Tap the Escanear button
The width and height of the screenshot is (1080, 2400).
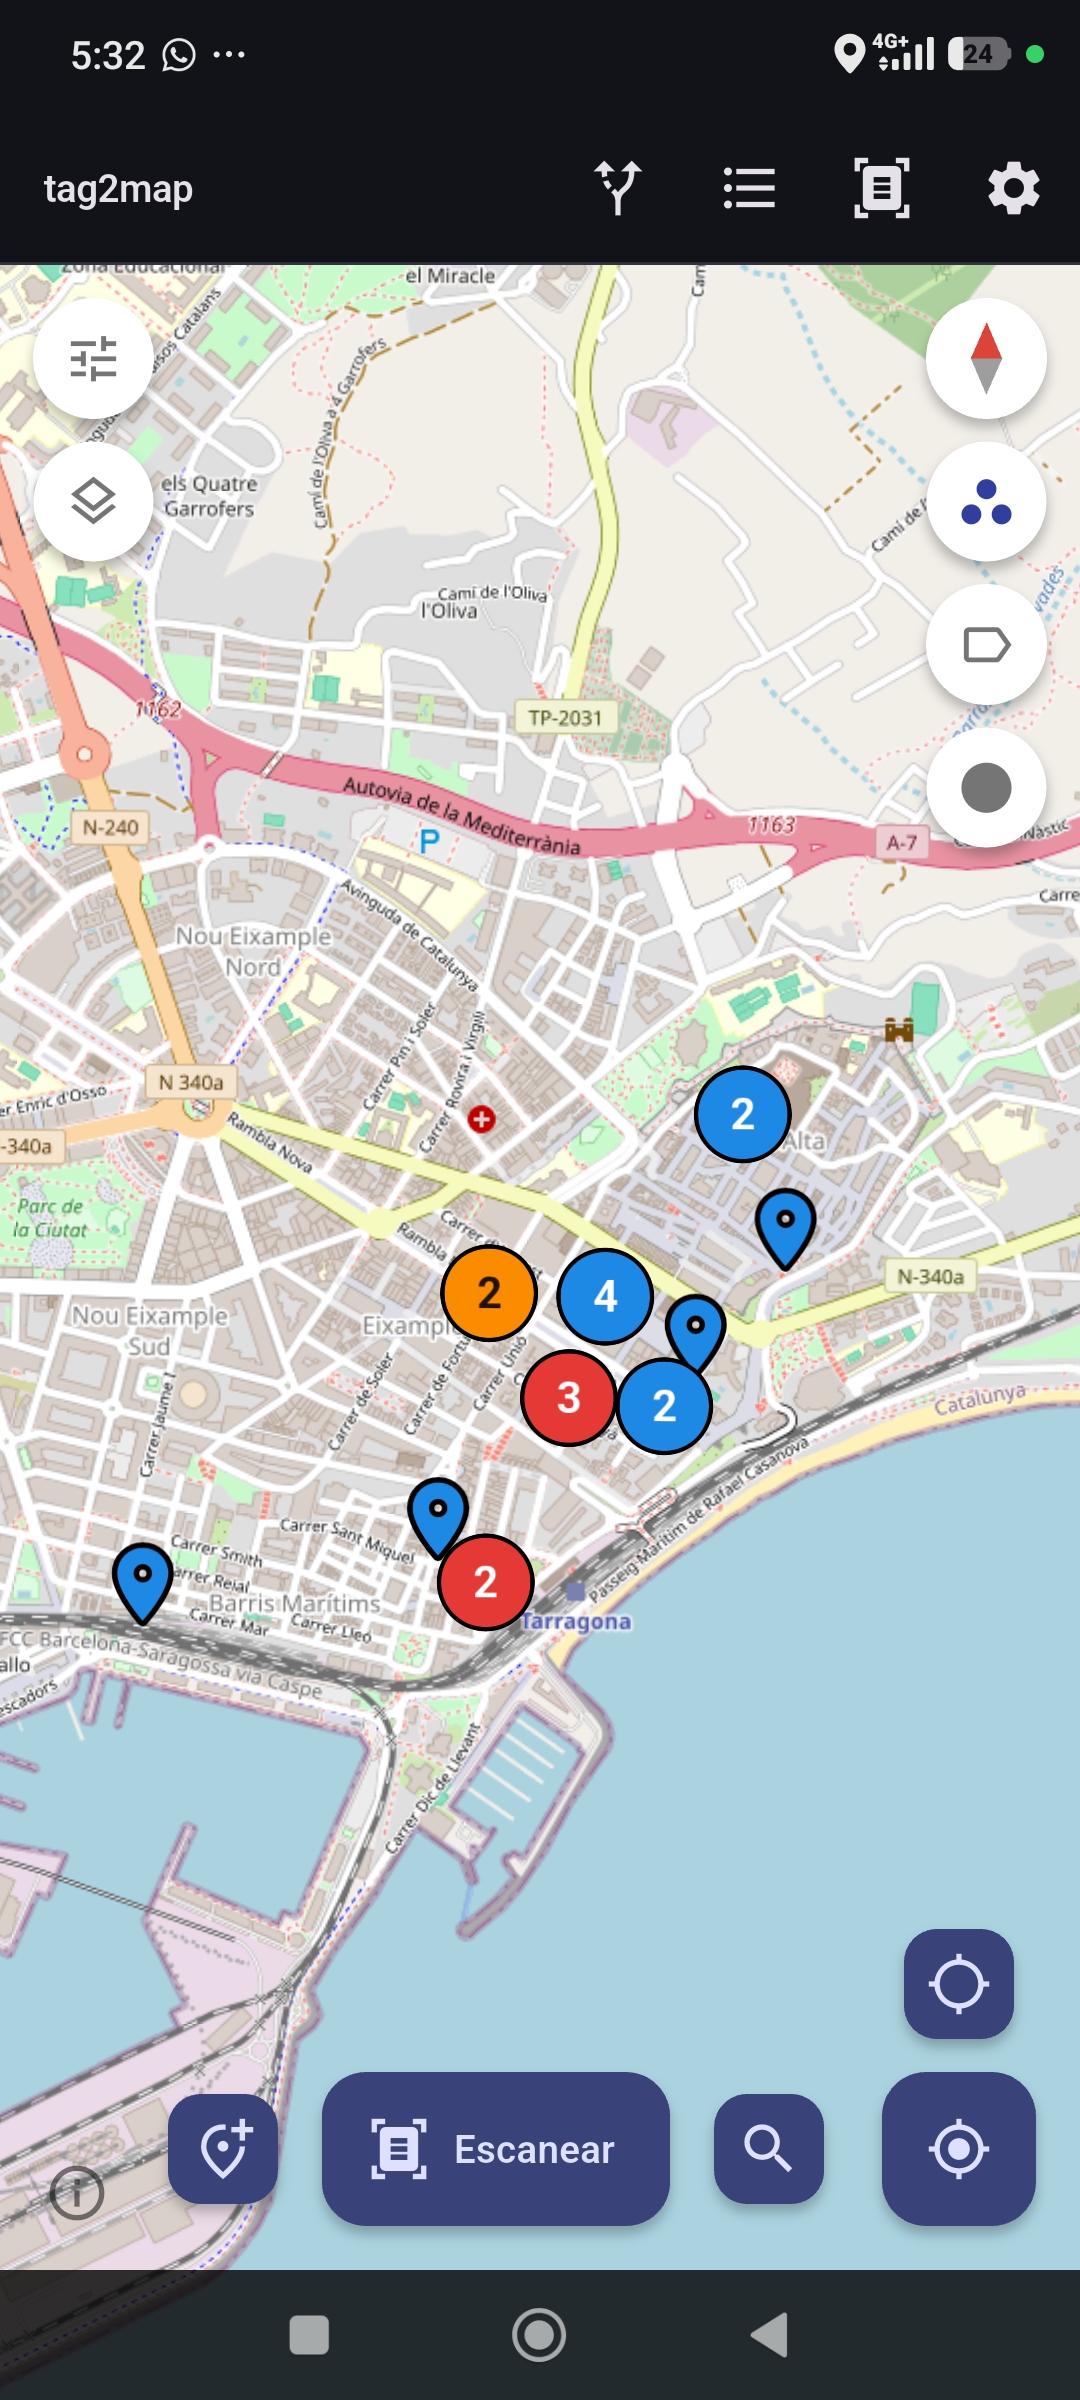(495, 2148)
